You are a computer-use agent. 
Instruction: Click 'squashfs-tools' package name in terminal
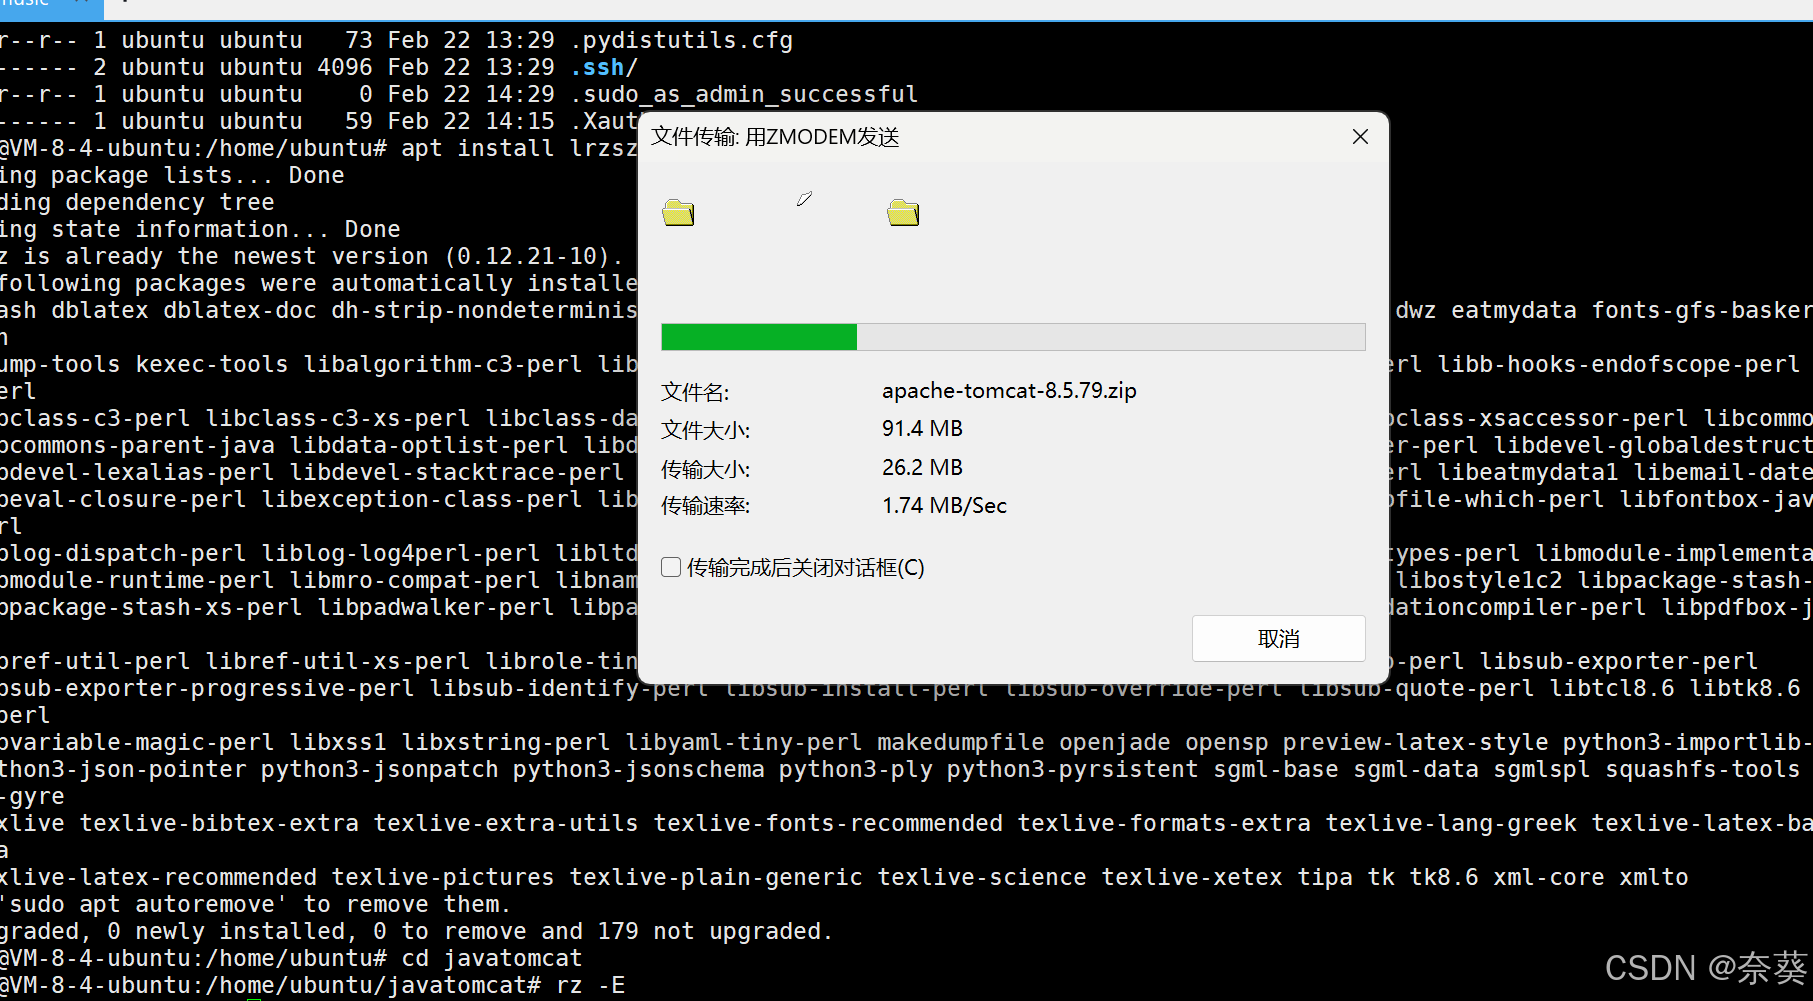pos(1703,769)
